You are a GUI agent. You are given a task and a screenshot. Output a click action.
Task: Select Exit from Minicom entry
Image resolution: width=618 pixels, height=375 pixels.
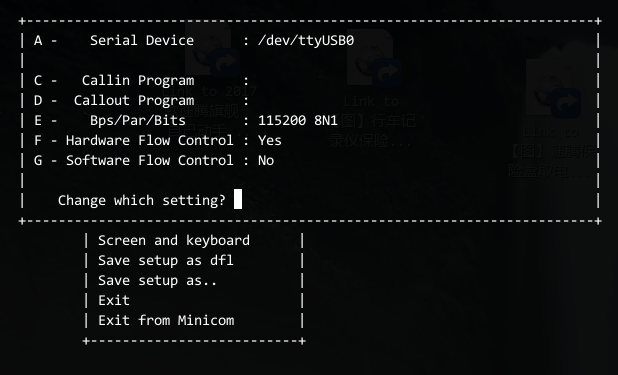pos(166,321)
